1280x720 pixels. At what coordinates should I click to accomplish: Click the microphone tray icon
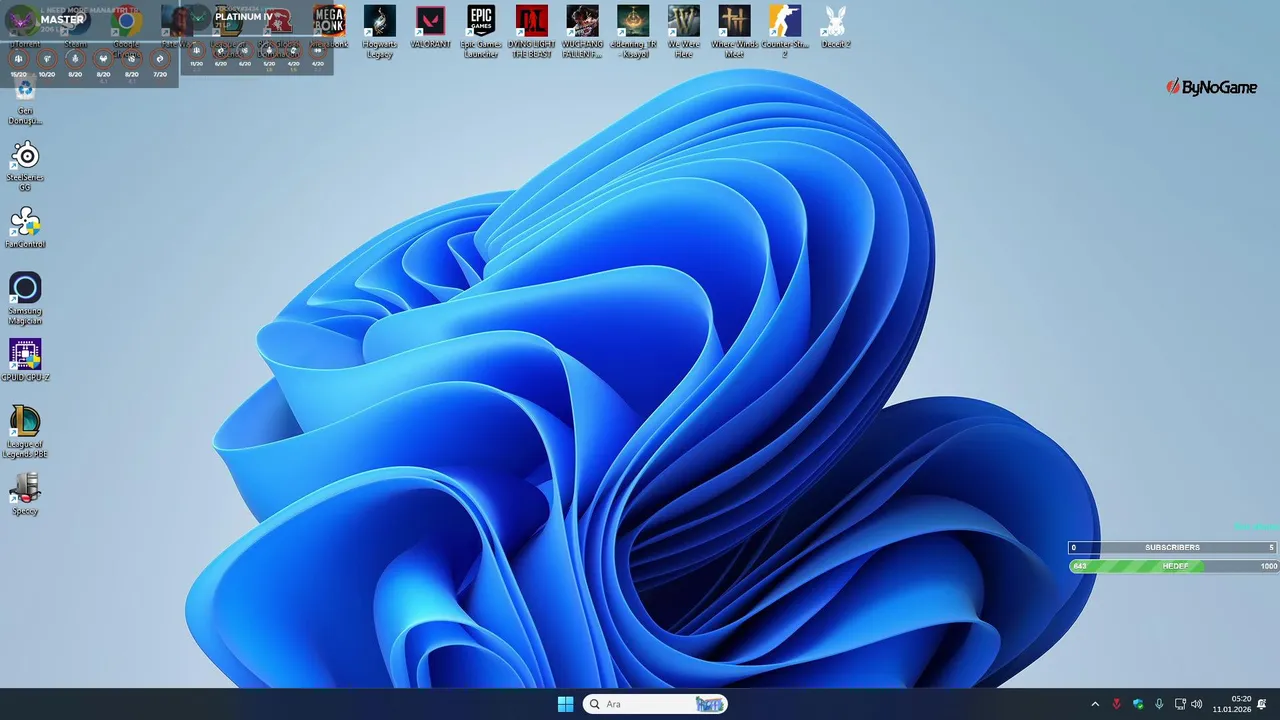(1159, 704)
